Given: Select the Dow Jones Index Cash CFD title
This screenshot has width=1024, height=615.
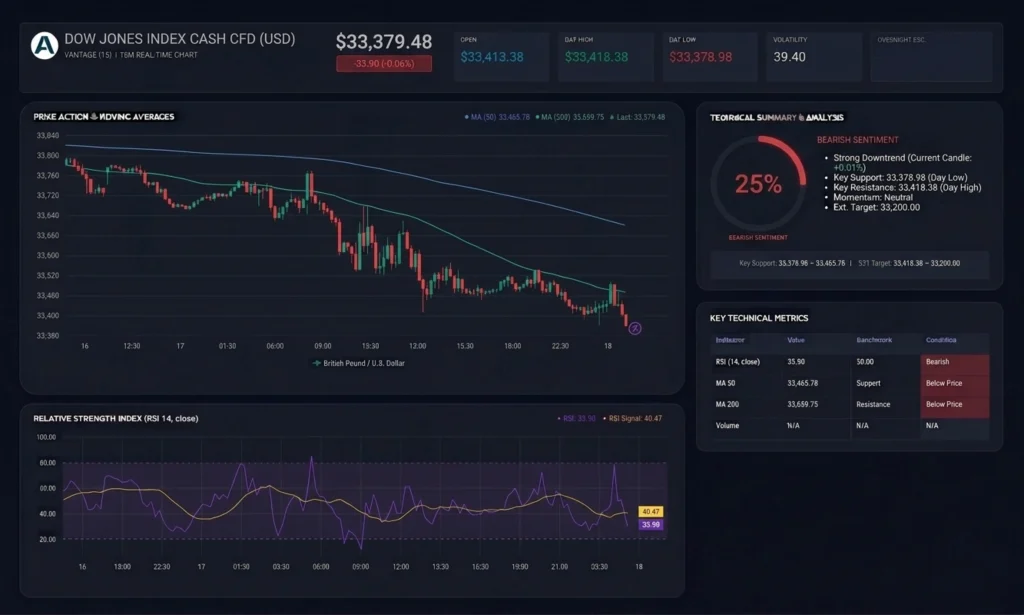Looking at the screenshot, I should 180,39.
